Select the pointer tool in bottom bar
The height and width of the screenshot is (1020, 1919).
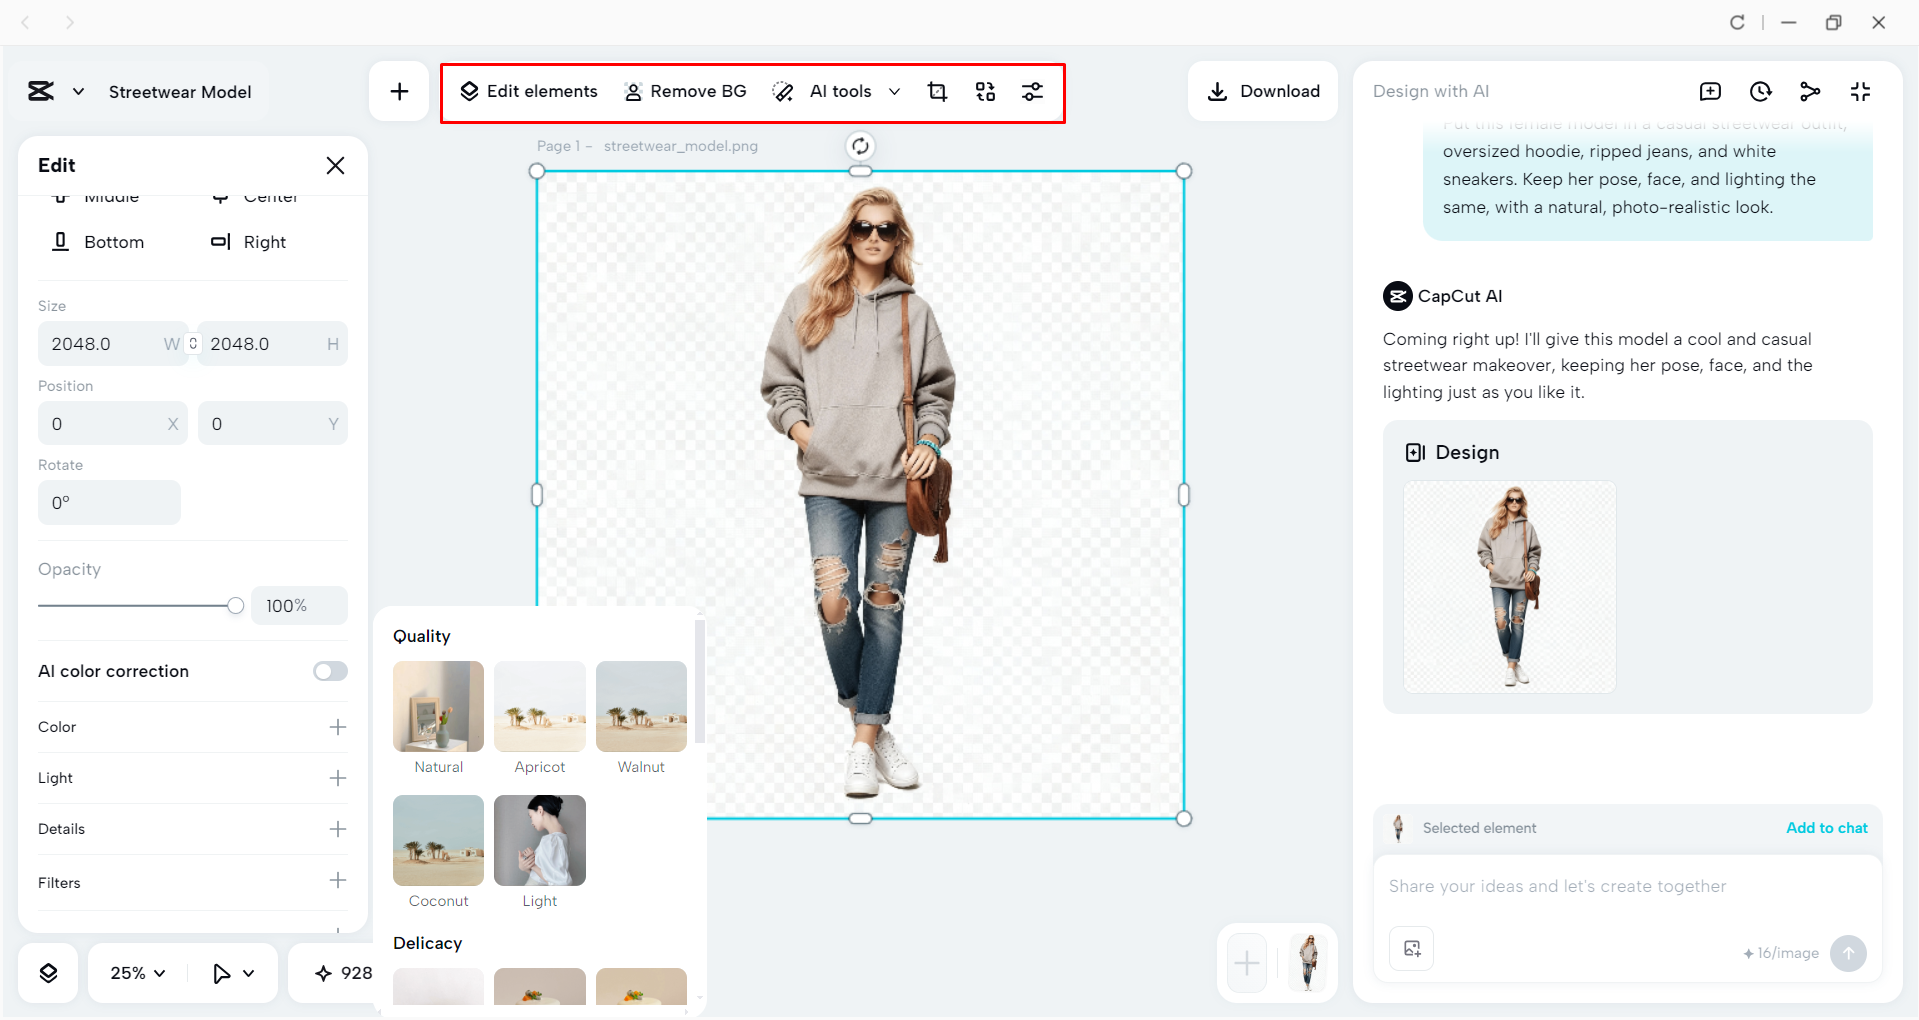click(x=221, y=973)
